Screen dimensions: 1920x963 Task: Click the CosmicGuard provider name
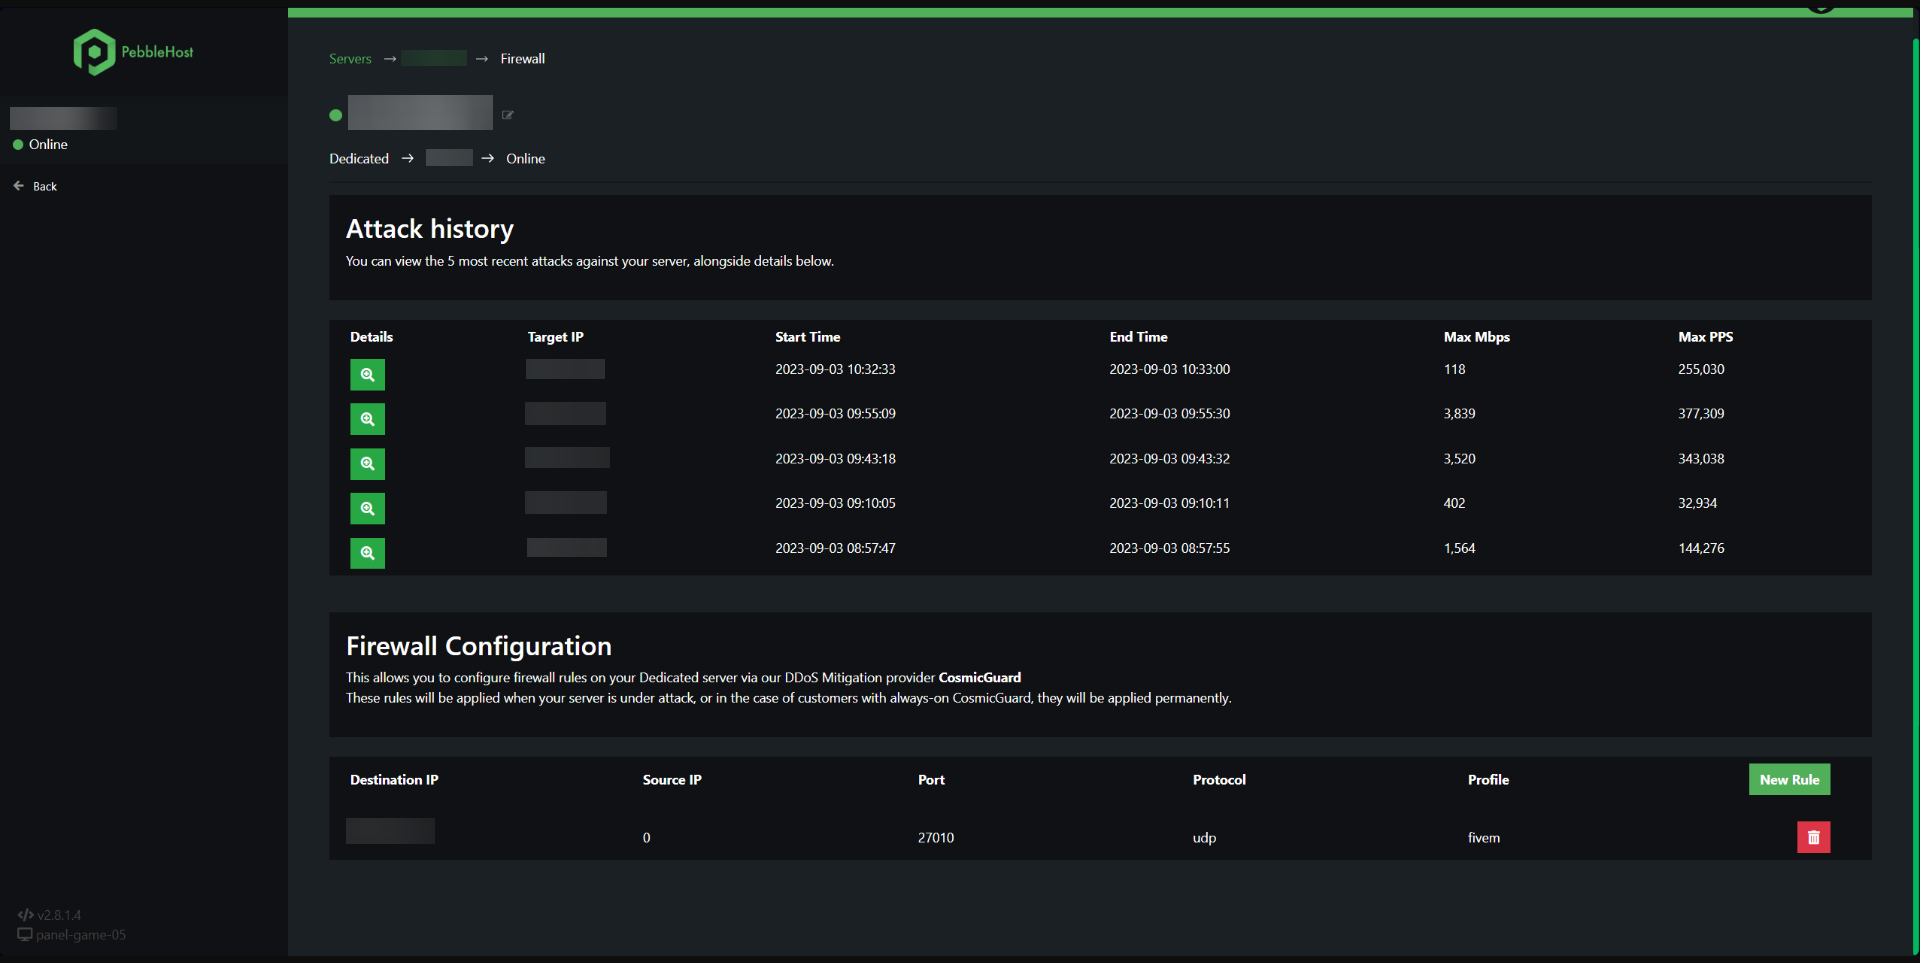tap(979, 678)
